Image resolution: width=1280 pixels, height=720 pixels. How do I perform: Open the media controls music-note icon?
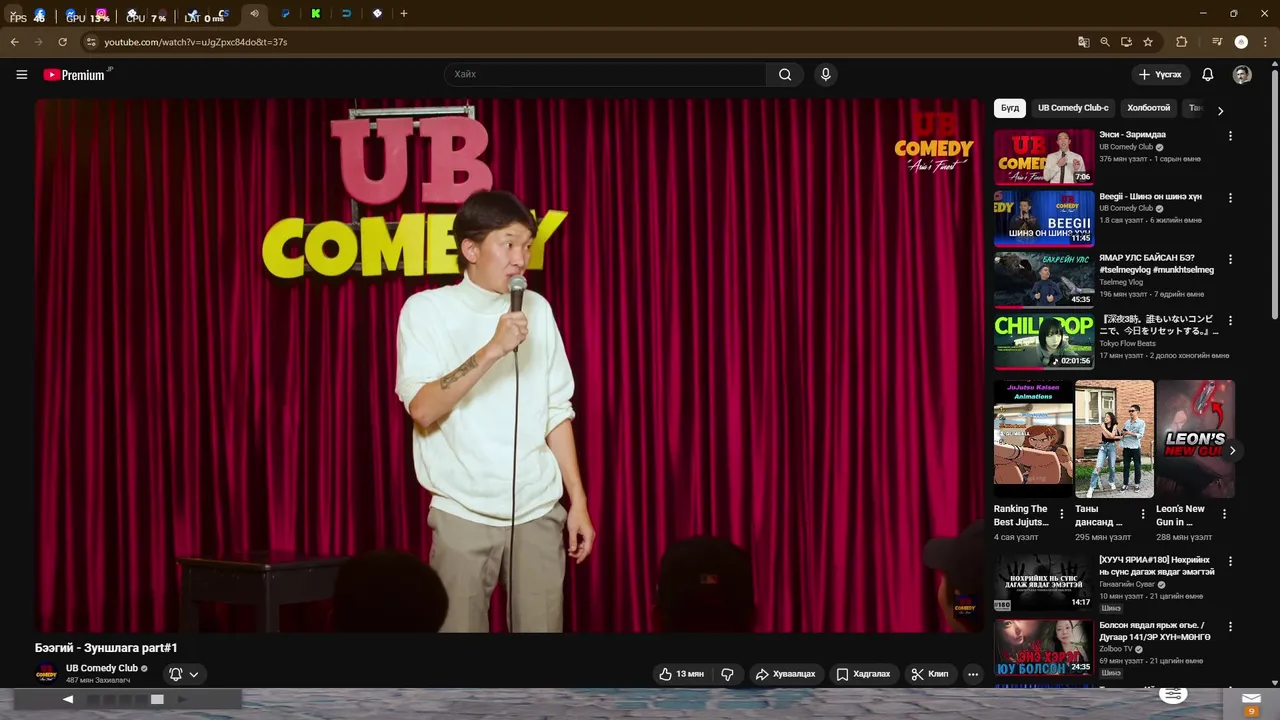pos(1217,42)
